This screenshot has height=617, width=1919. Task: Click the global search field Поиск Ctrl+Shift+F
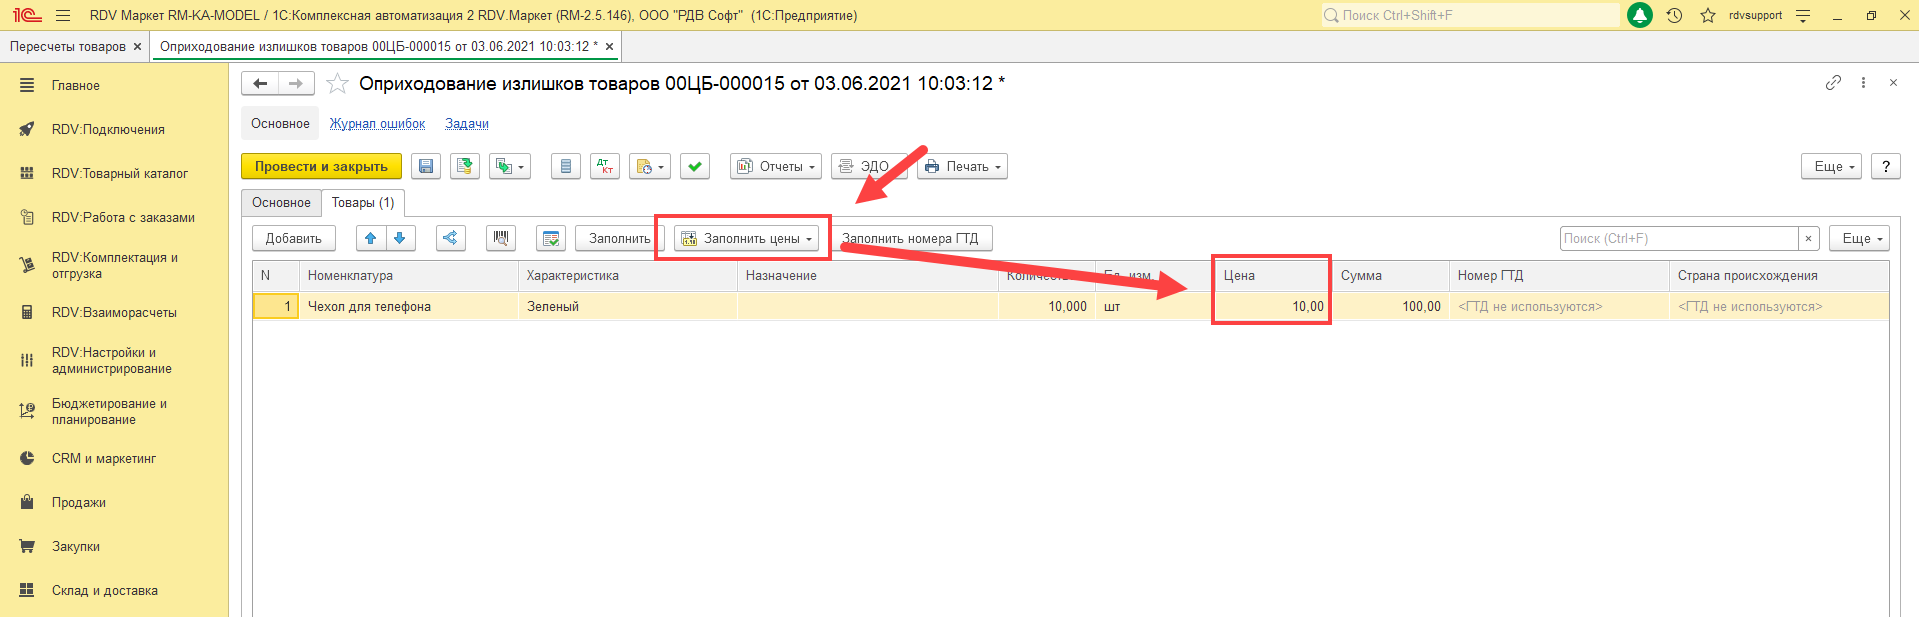(1470, 15)
